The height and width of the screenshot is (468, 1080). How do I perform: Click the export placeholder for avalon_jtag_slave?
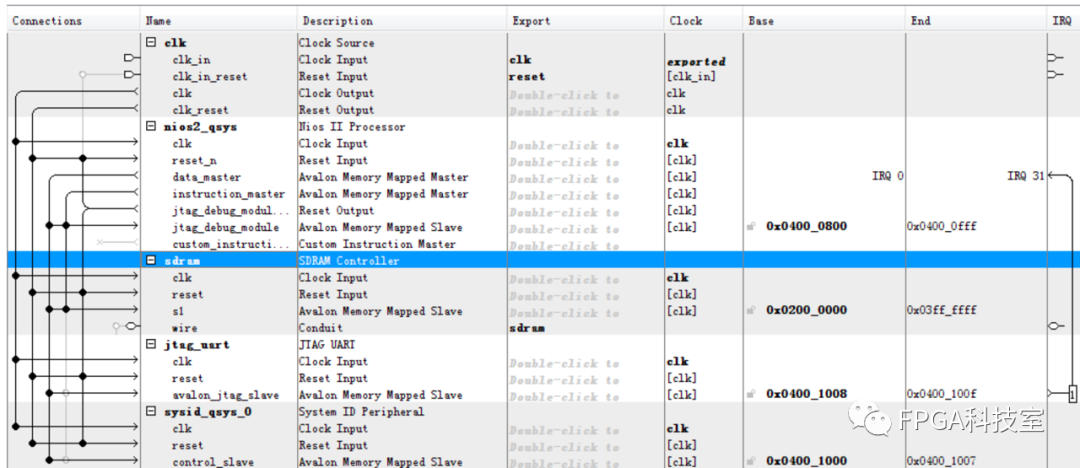564,396
